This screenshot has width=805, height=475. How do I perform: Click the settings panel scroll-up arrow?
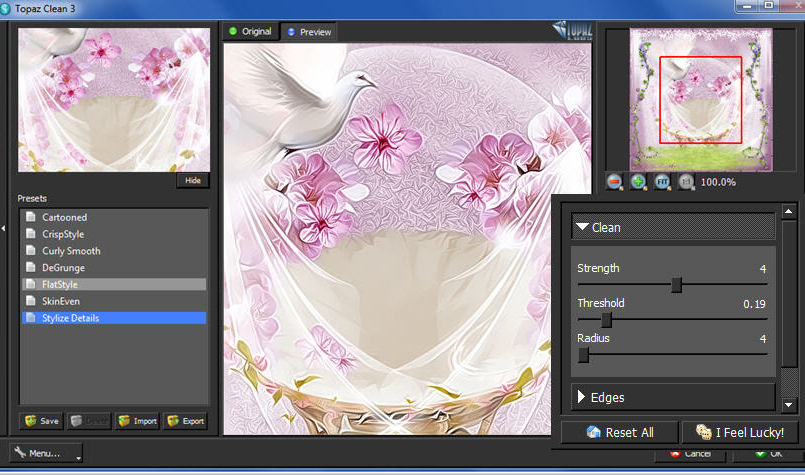789,211
